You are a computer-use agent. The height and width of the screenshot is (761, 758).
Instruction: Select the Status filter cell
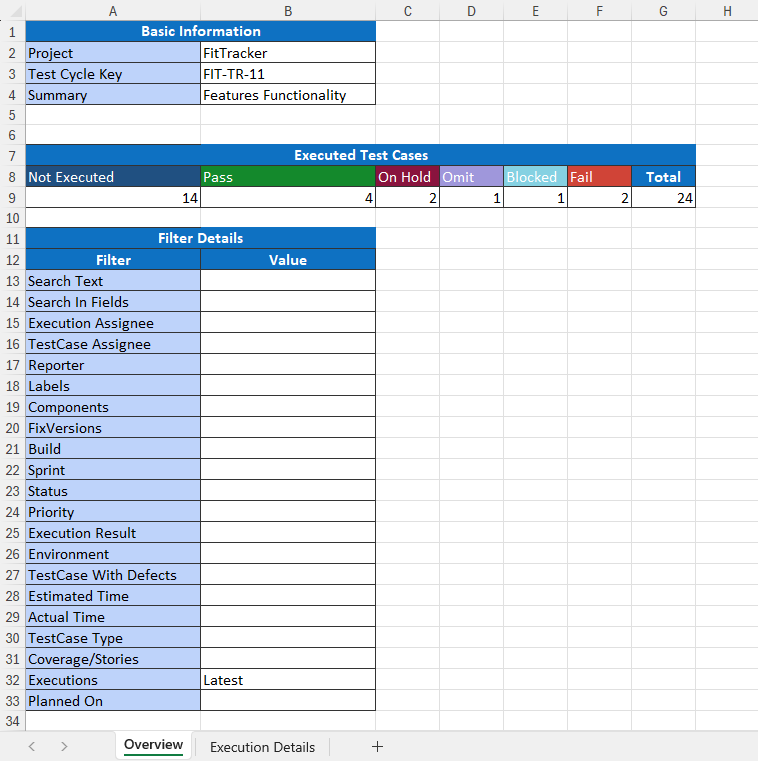point(113,491)
